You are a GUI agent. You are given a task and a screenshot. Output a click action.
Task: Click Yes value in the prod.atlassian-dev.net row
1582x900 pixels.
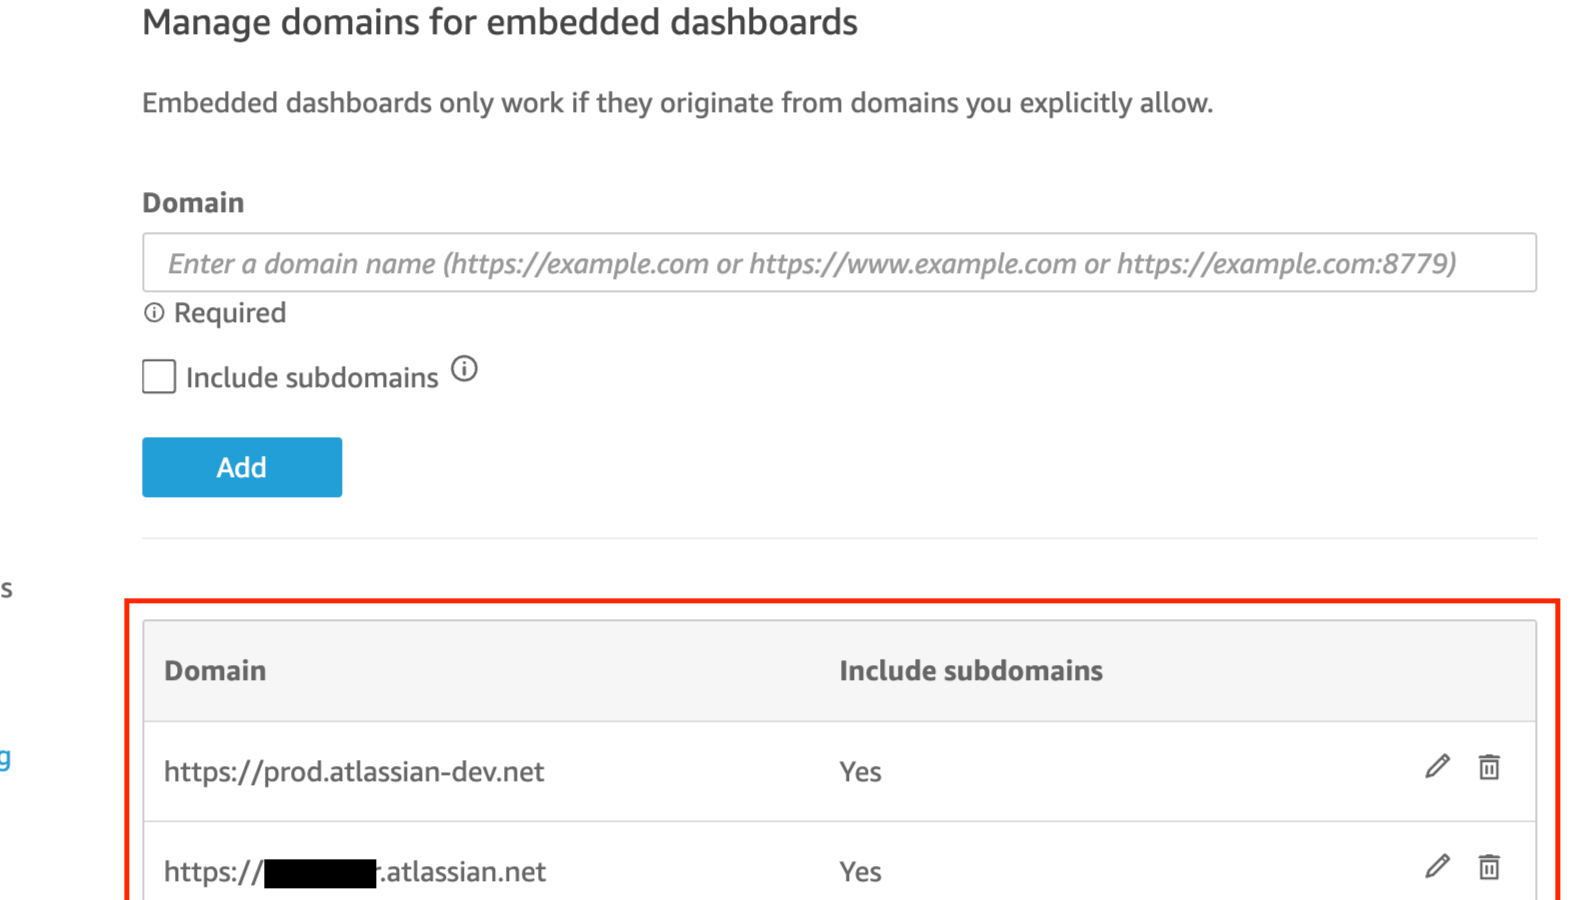tap(860, 772)
